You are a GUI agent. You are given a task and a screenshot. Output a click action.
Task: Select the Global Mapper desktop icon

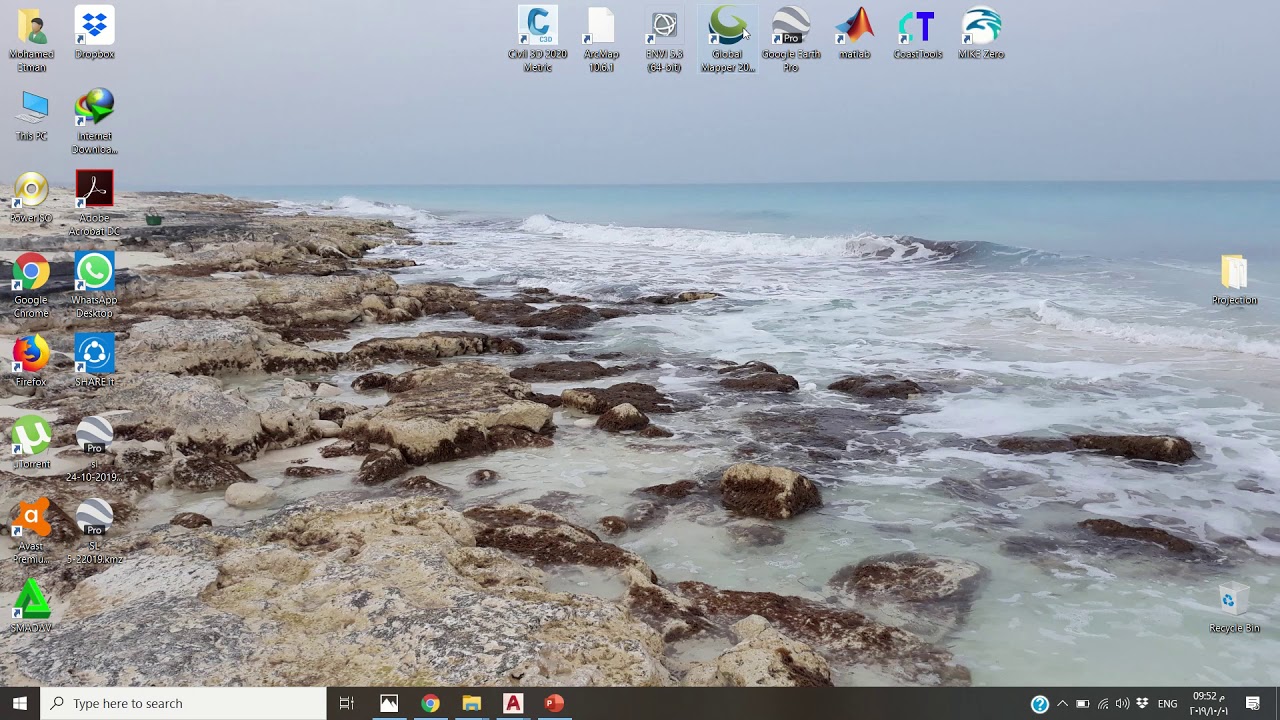coord(727,40)
